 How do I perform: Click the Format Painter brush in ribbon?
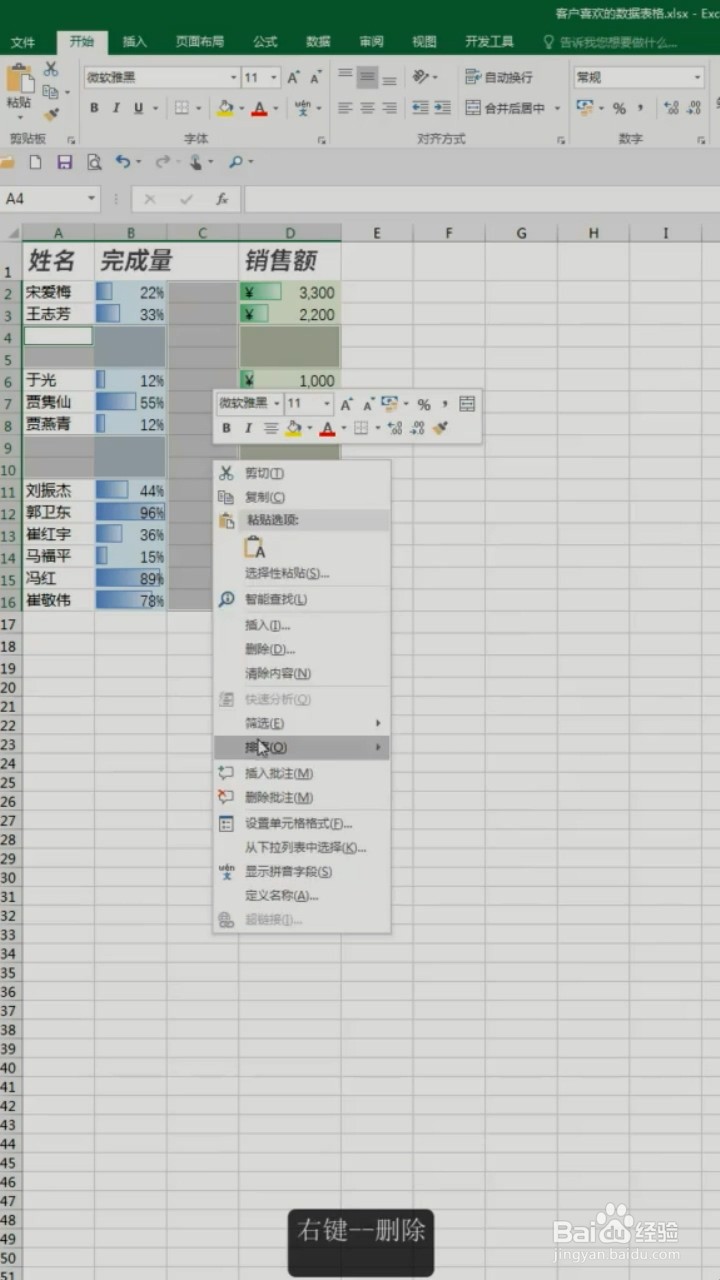[x=50, y=114]
